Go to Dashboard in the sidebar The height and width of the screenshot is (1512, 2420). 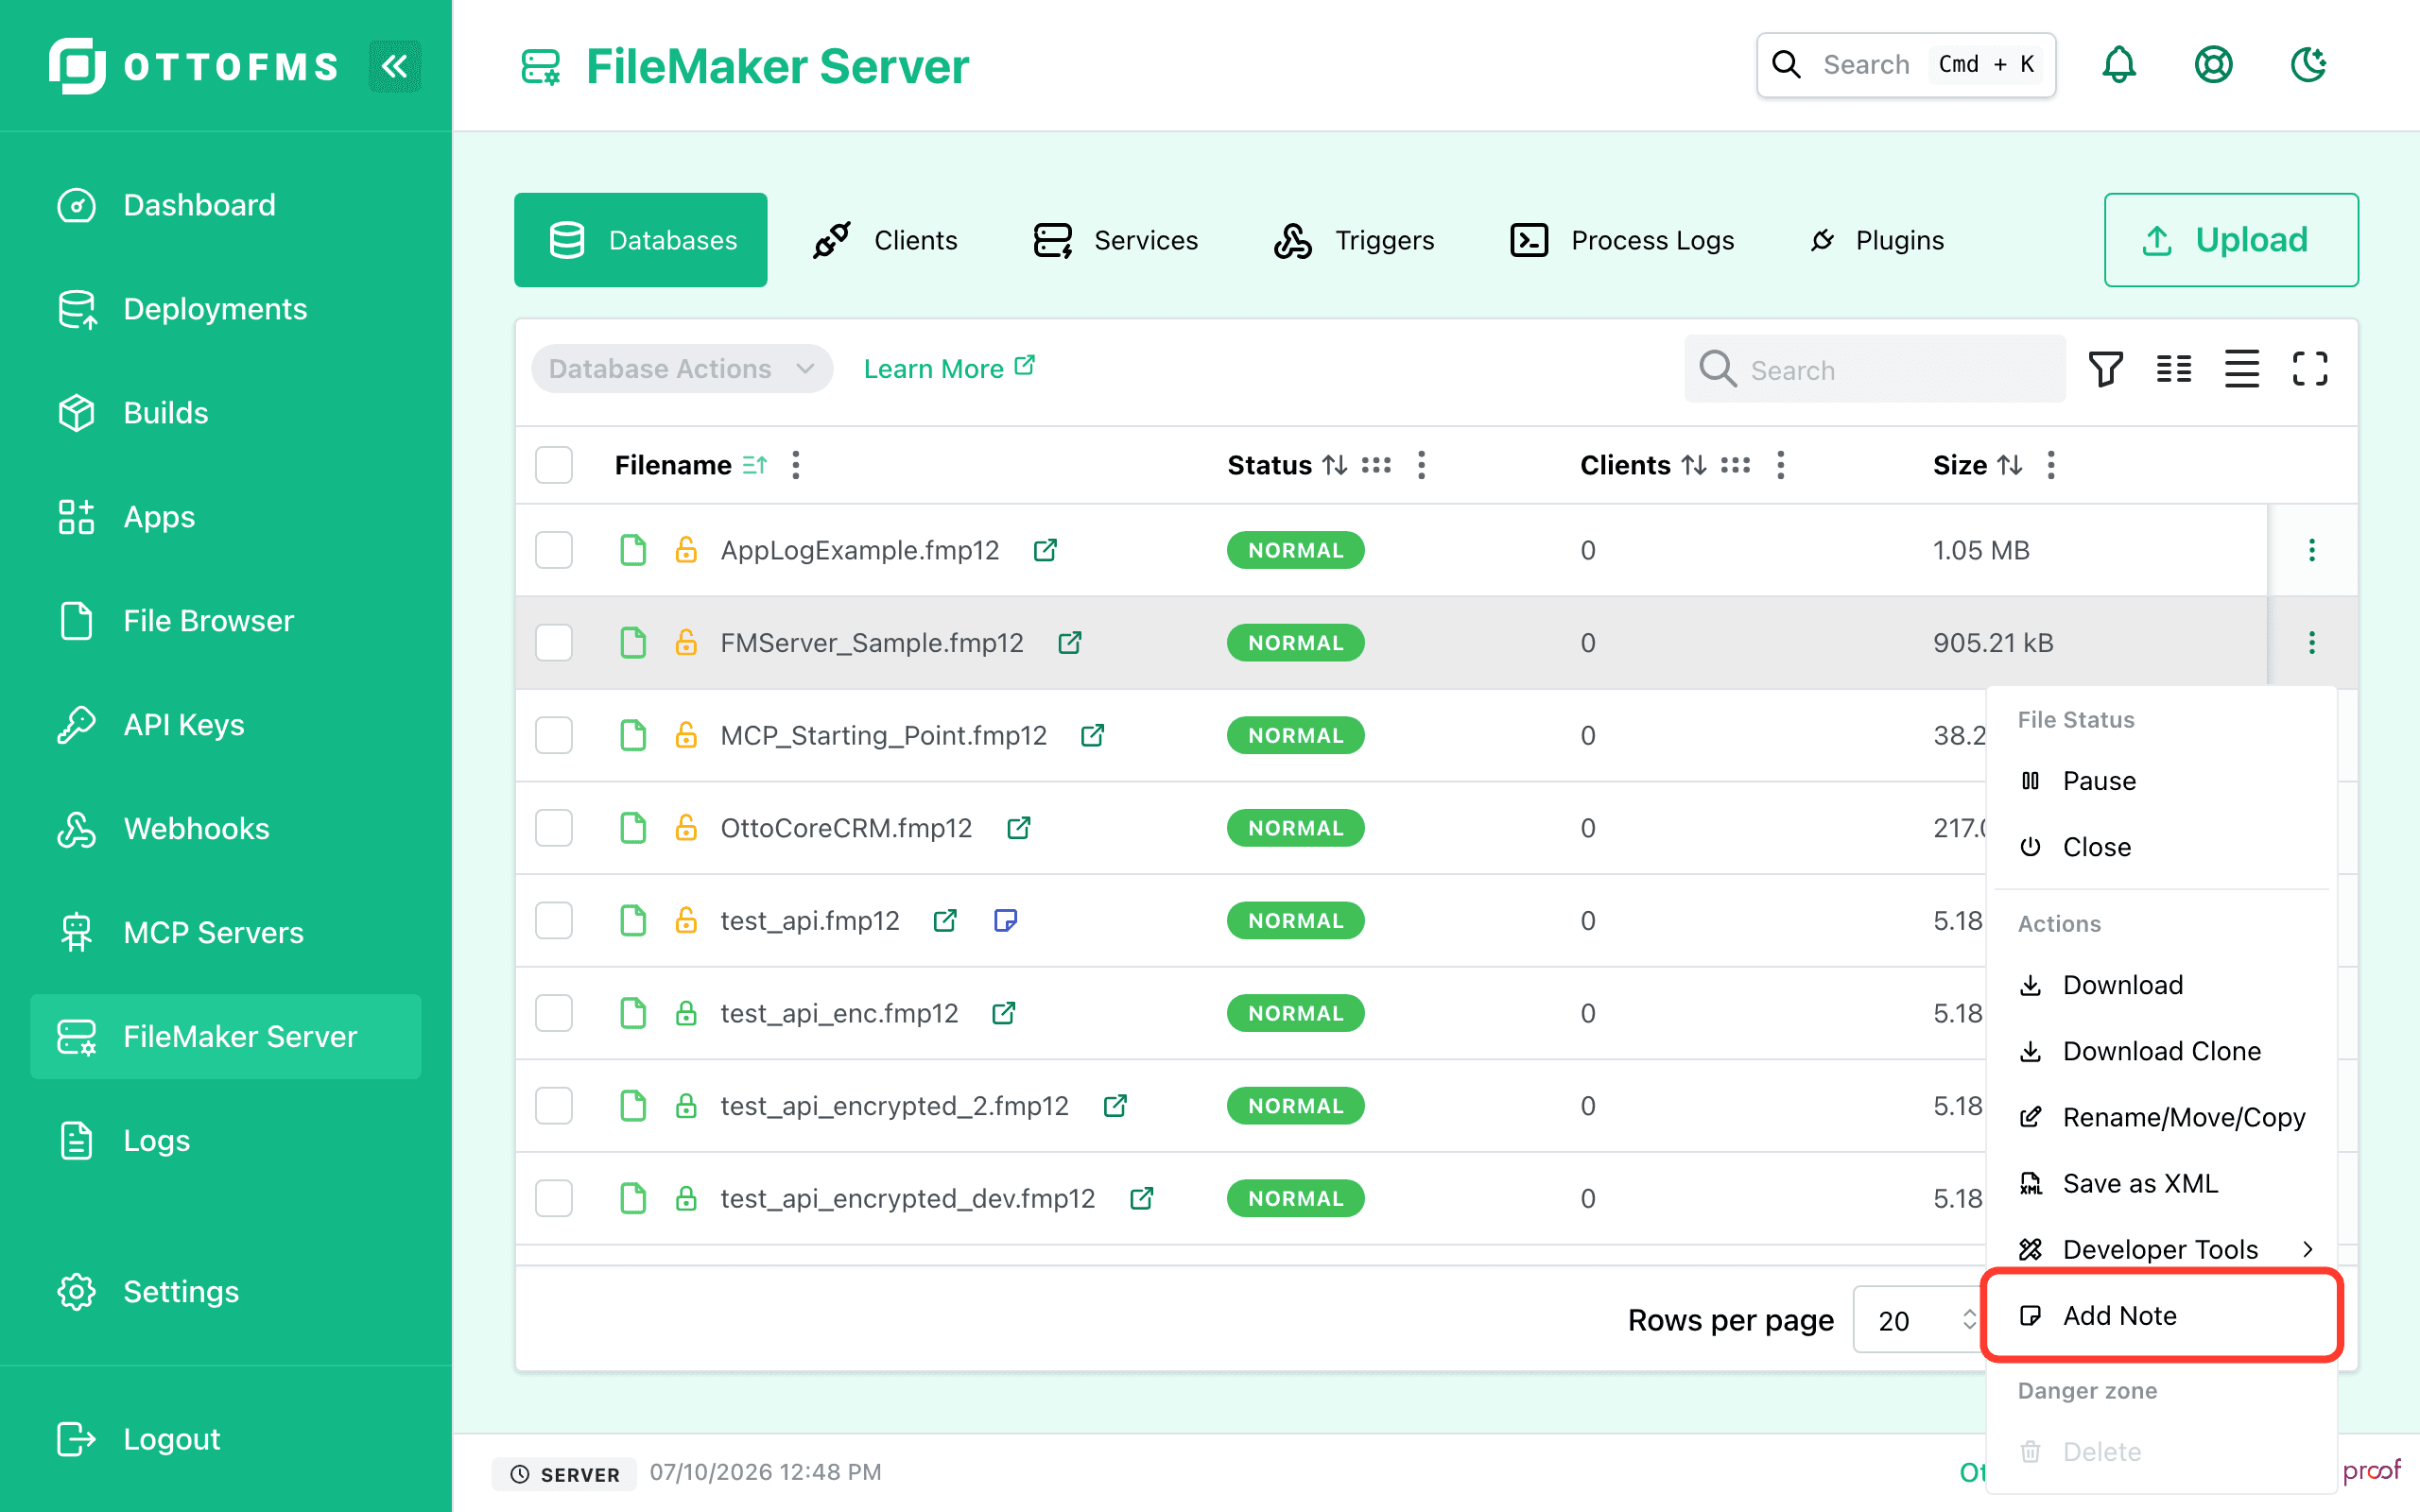coord(226,205)
